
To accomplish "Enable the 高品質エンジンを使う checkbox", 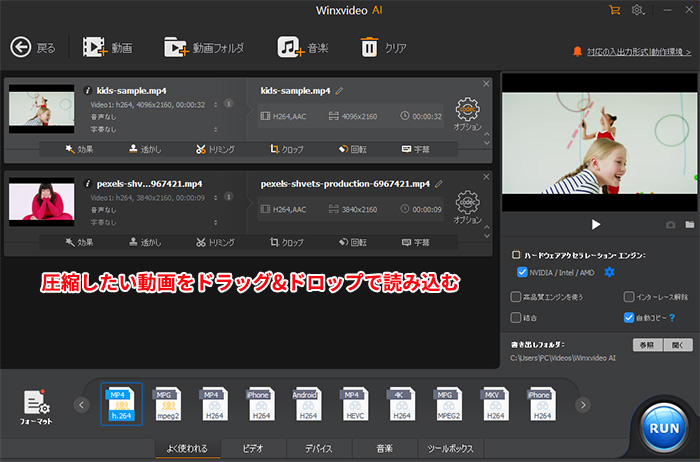I will [x=515, y=297].
